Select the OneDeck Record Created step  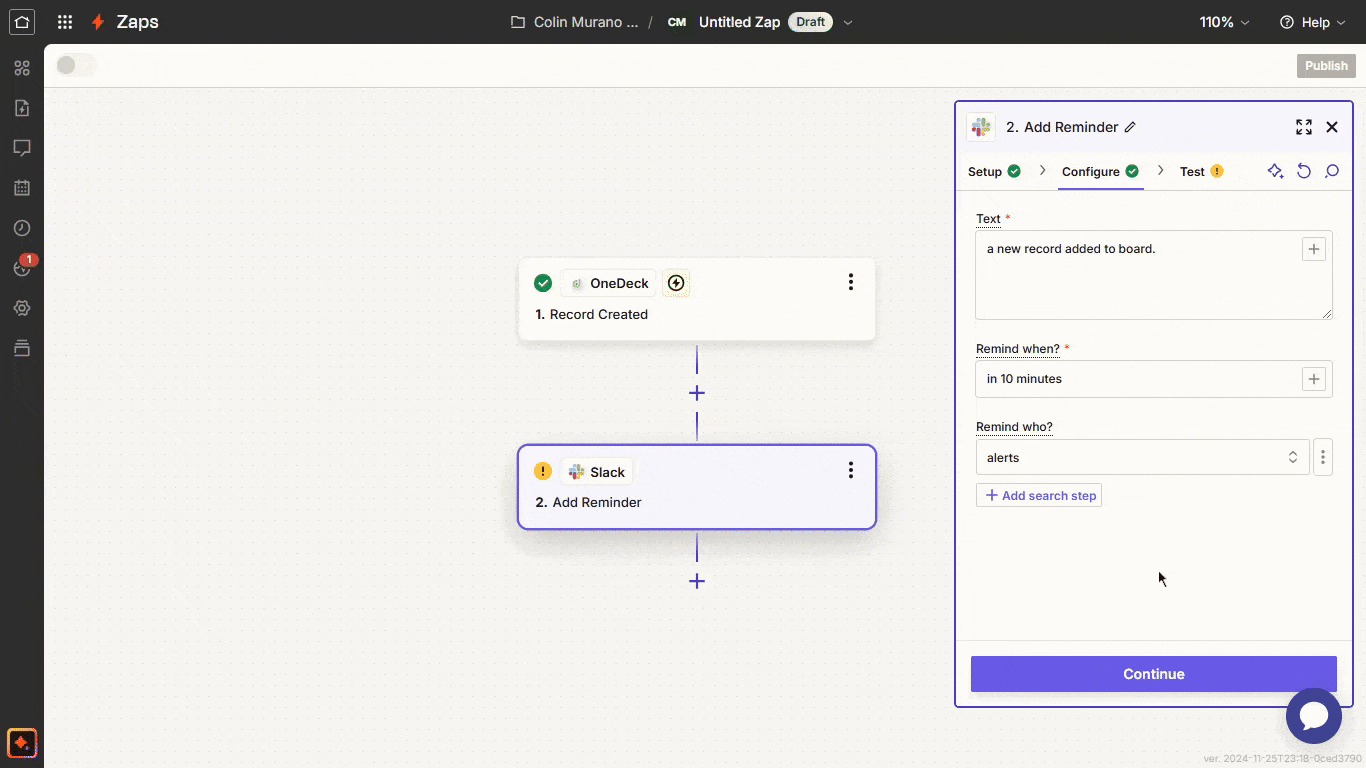point(697,299)
